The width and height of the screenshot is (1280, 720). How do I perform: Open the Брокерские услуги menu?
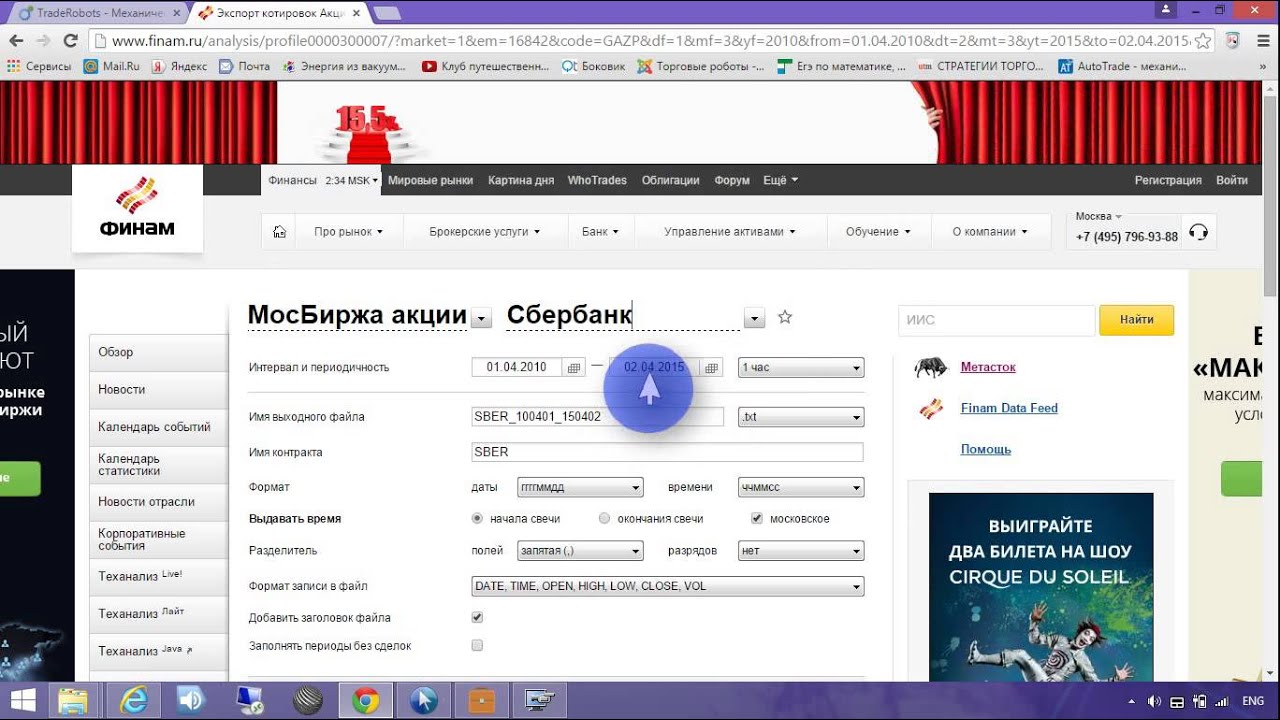click(485, 232)
